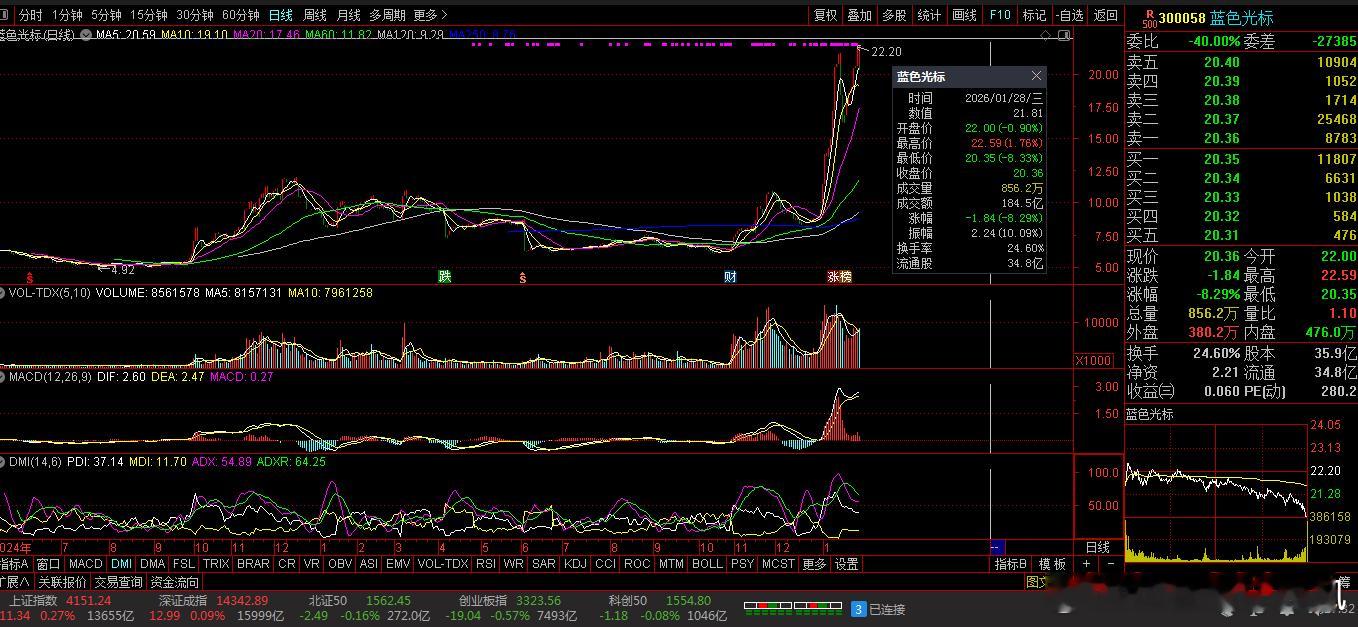Click 创业板指 in status bar
The image size is (1358, 627).
tap(483, 601)
